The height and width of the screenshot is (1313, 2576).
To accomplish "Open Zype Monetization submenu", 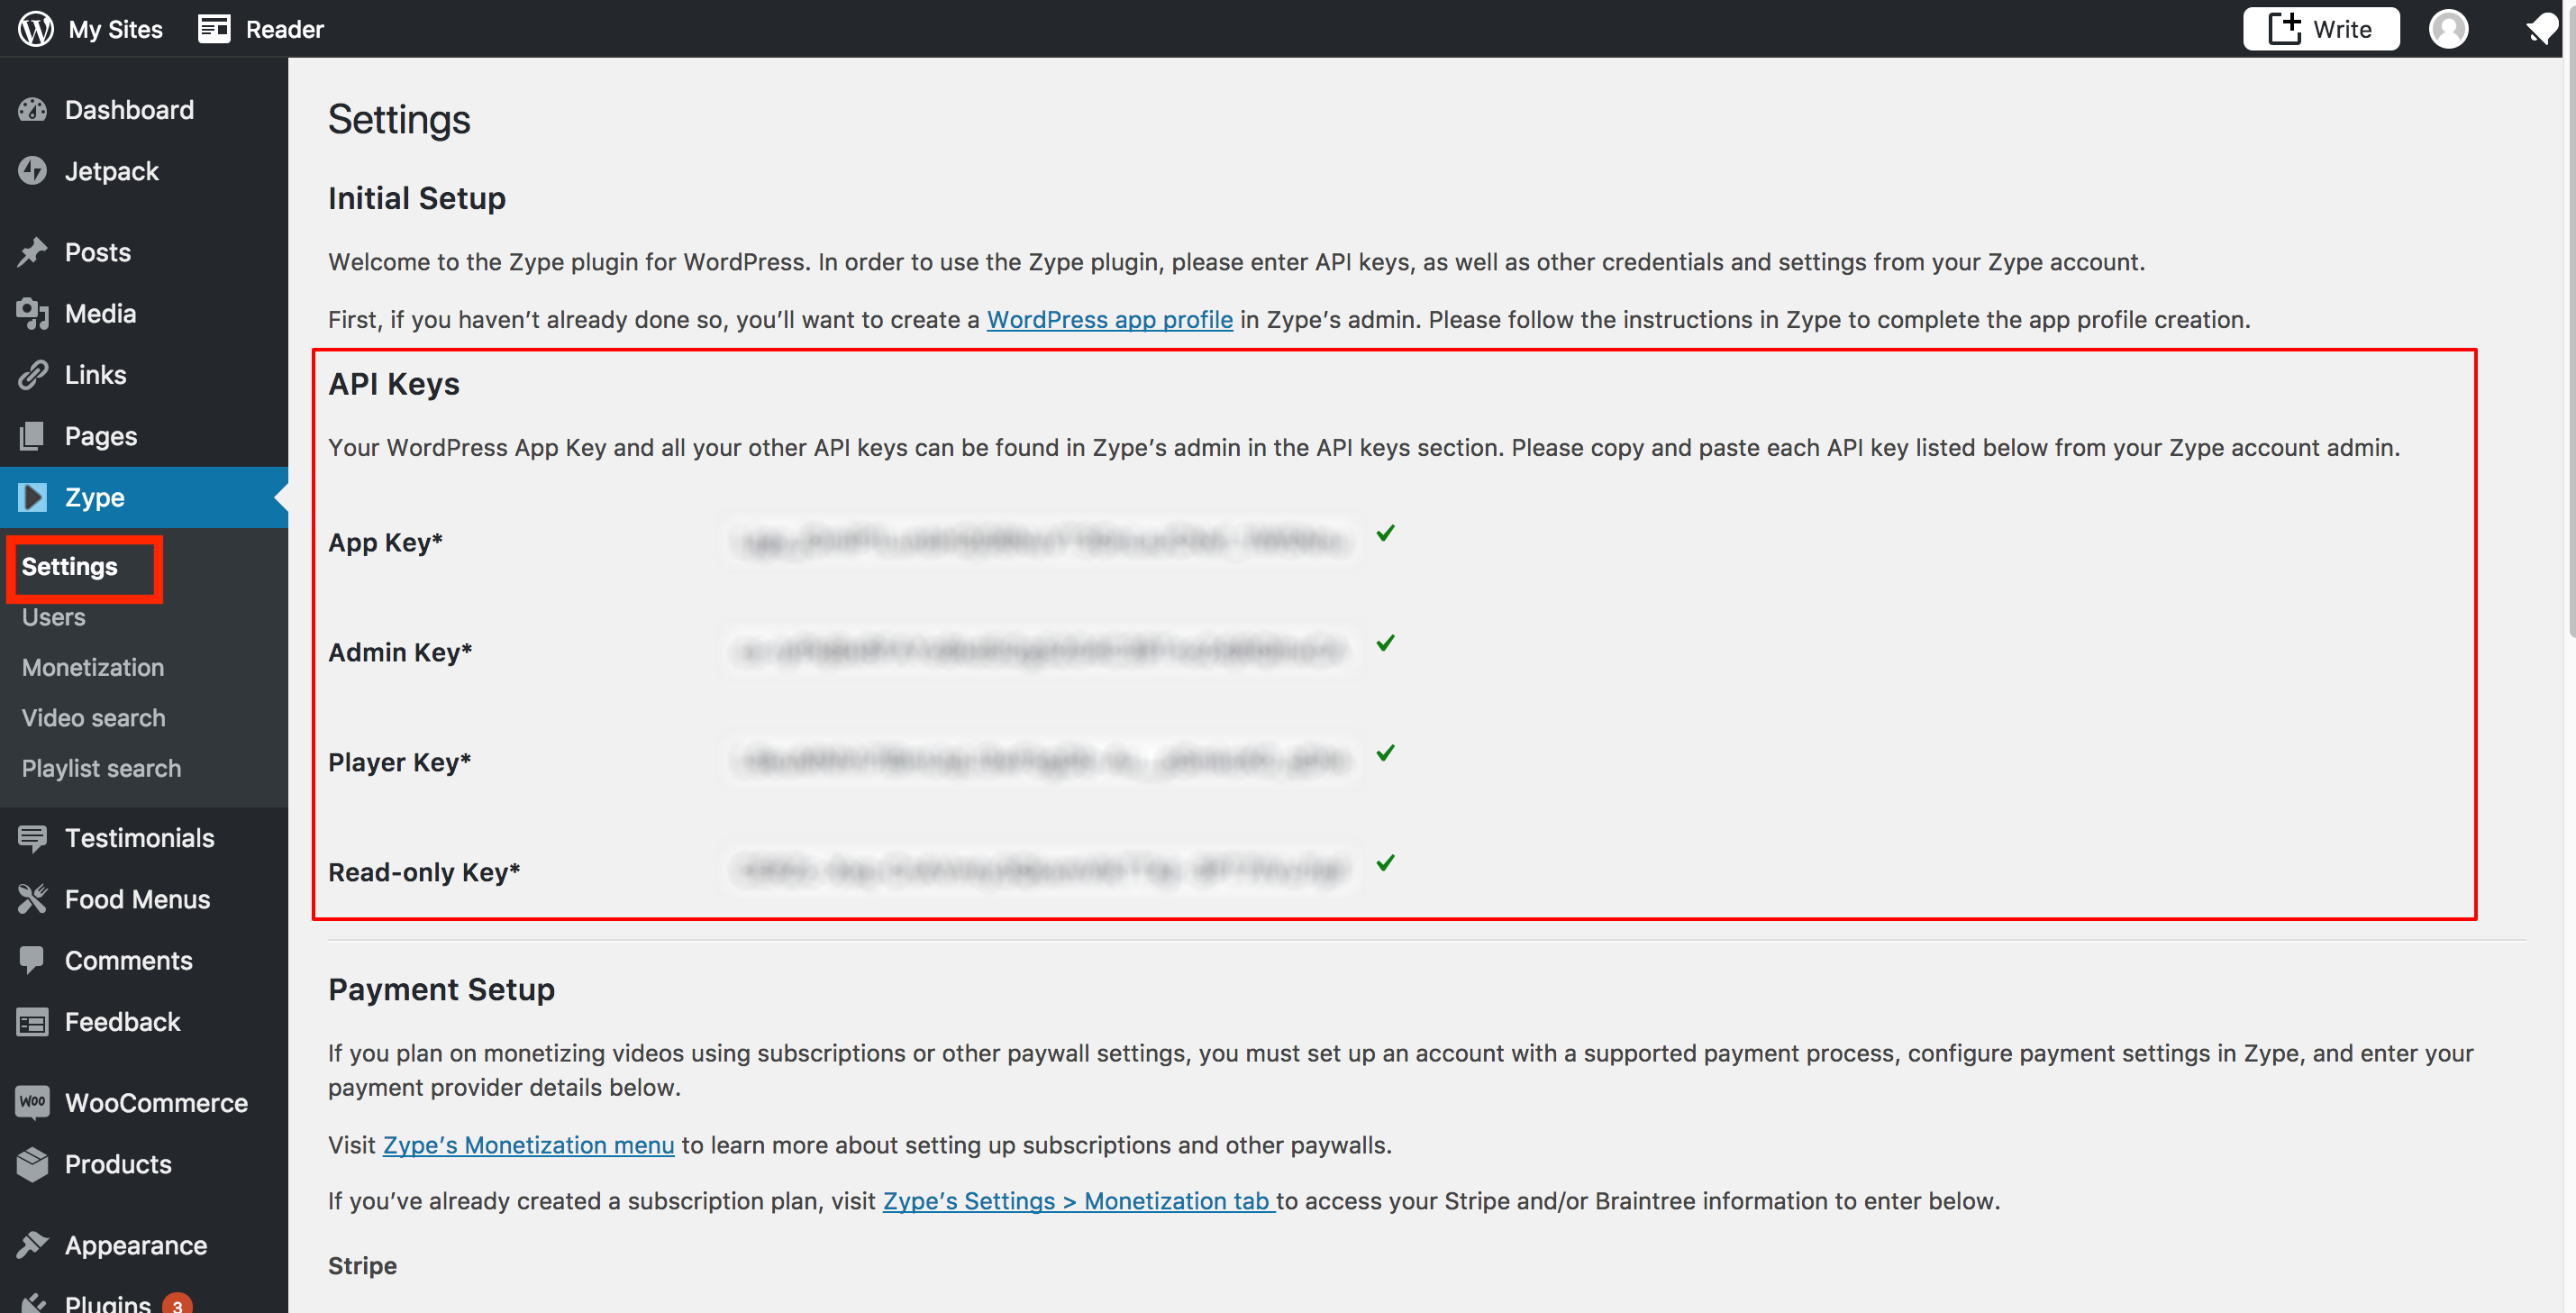I will point(93,667).
